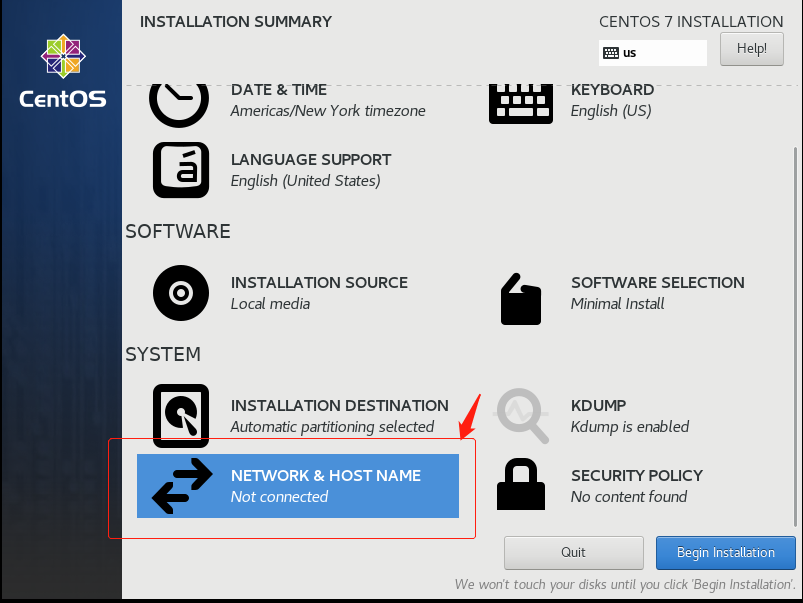Select the Network & Host Name arrows icon
The width and height of the screenshot is (803, 603).
point(181,486)
